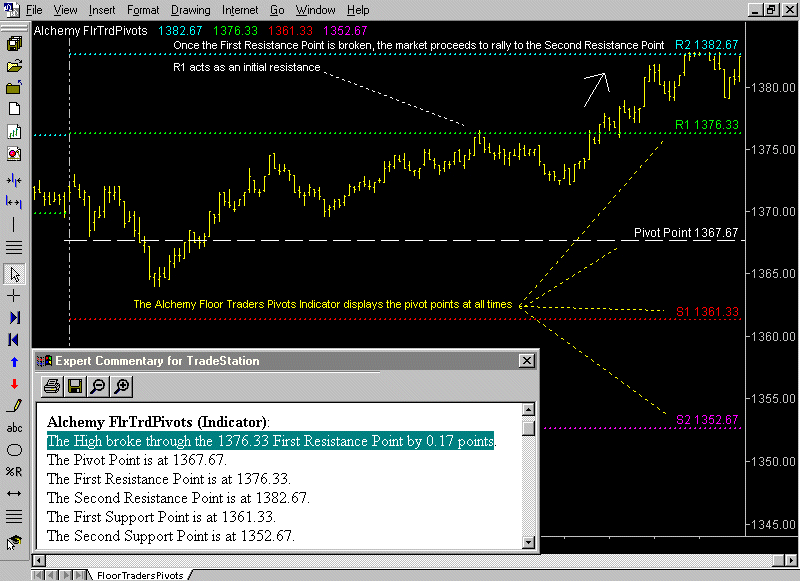800x582 pixels.
Task: Go to the last workspace tab arrow
Action: point(80,575)
